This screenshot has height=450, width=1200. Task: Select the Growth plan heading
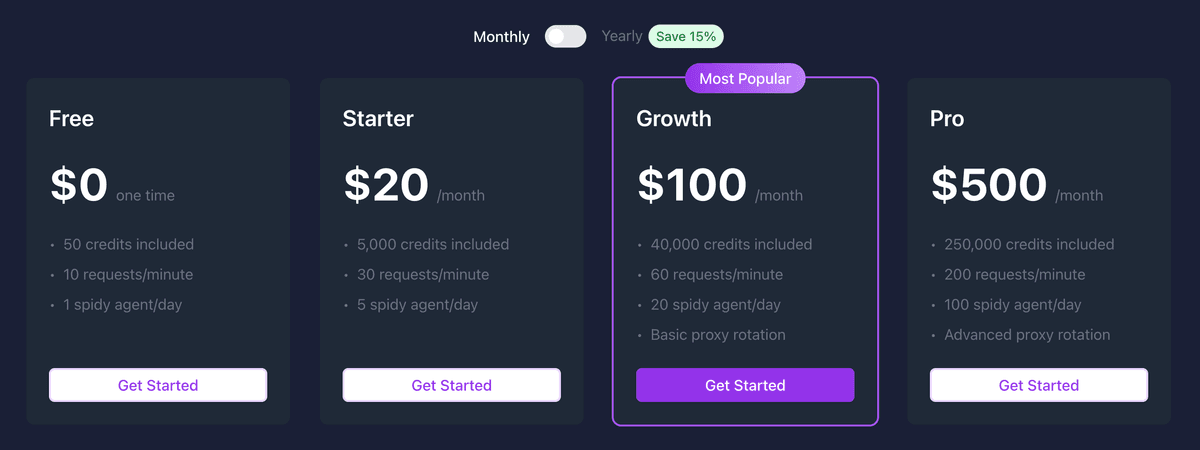tap(674, 119)
